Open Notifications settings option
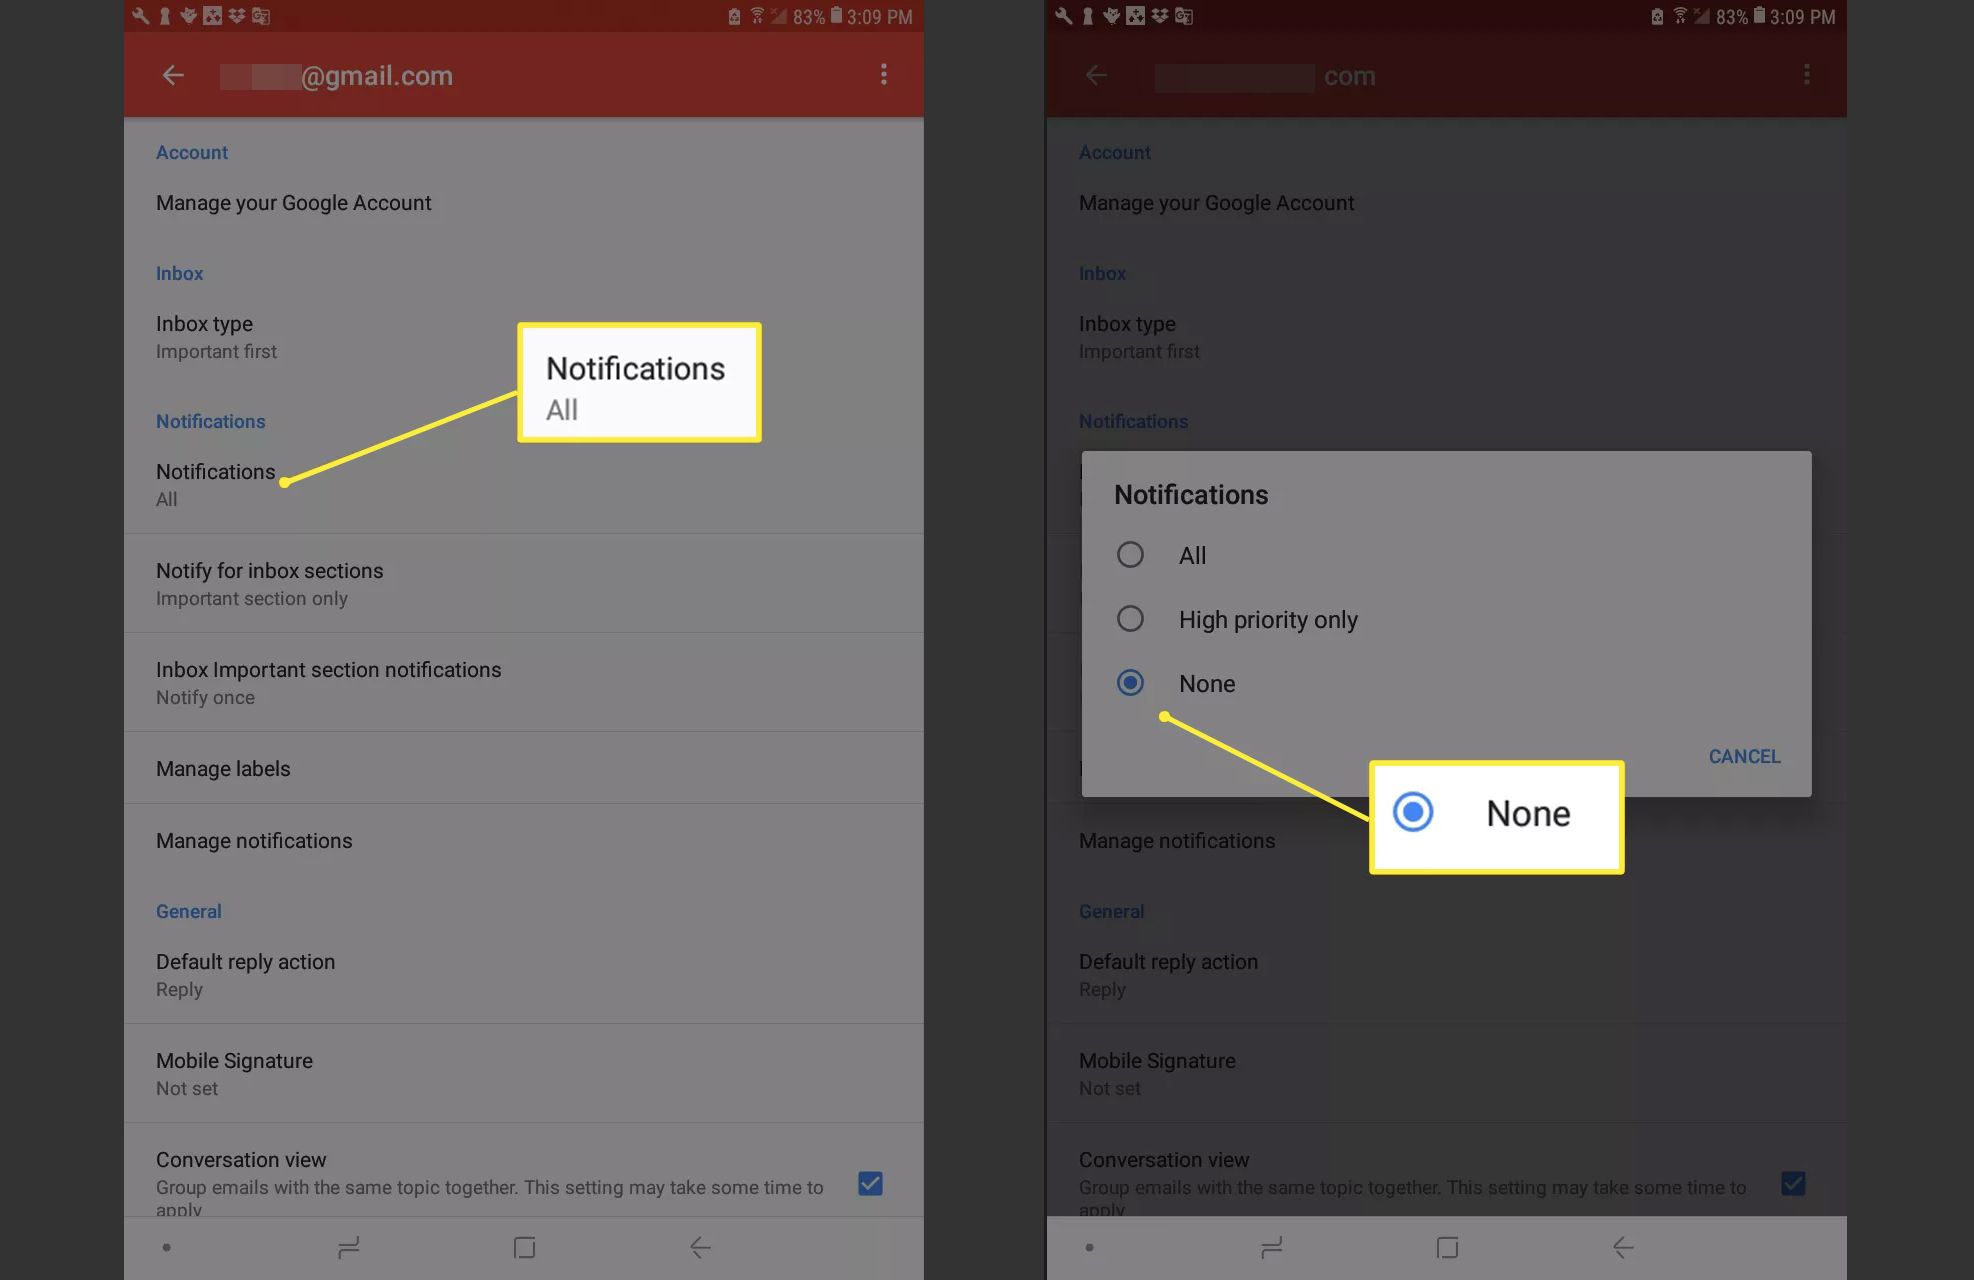 [216, 482]
